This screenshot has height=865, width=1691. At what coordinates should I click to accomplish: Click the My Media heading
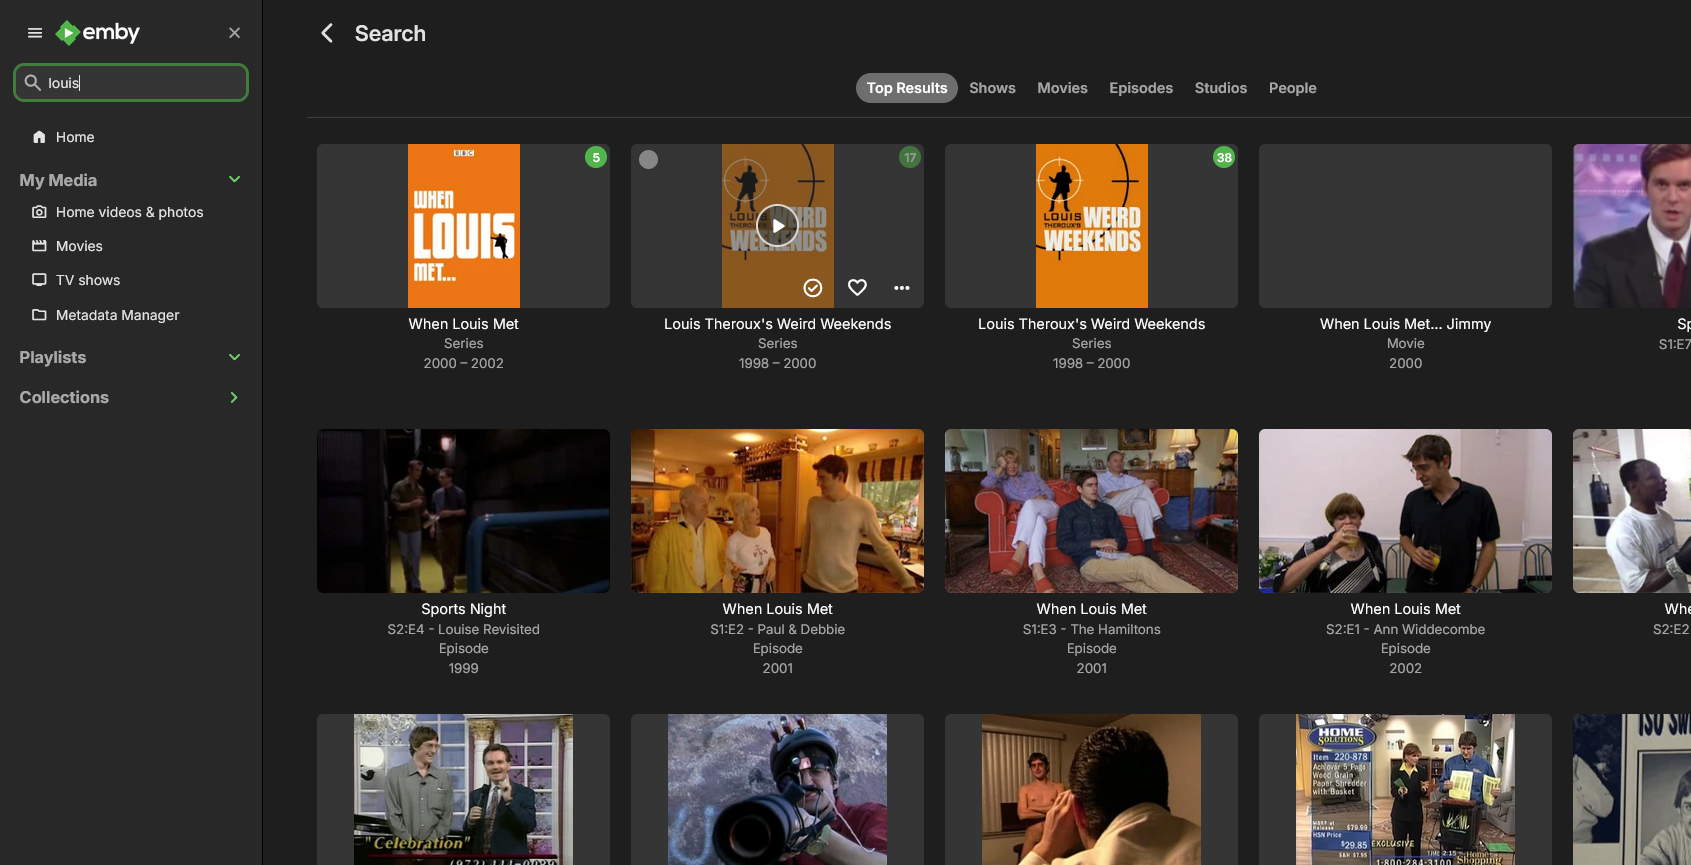58,180
